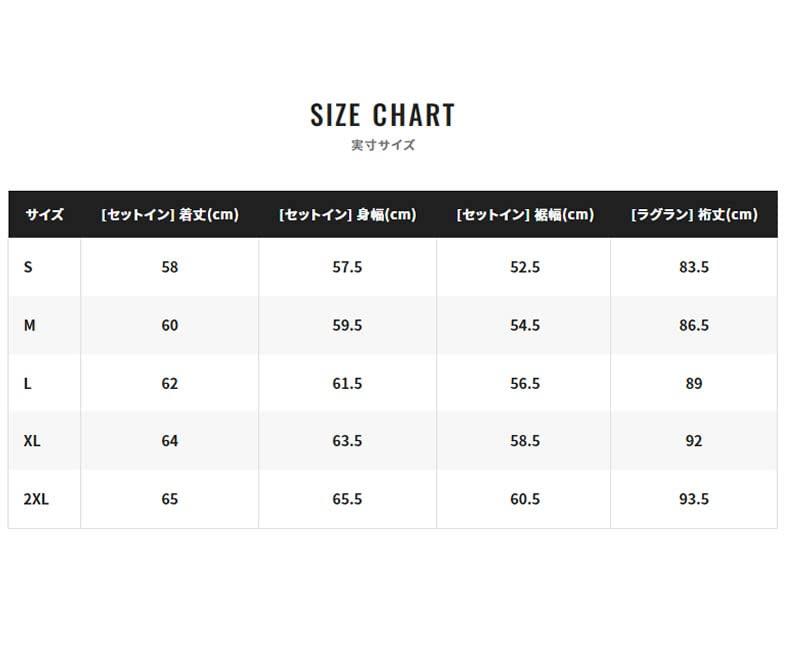Image resolution: width=787 pixels, height=650 pixels.
Task: Click the 83.5 value in the S row
Action: coord(694,268)
